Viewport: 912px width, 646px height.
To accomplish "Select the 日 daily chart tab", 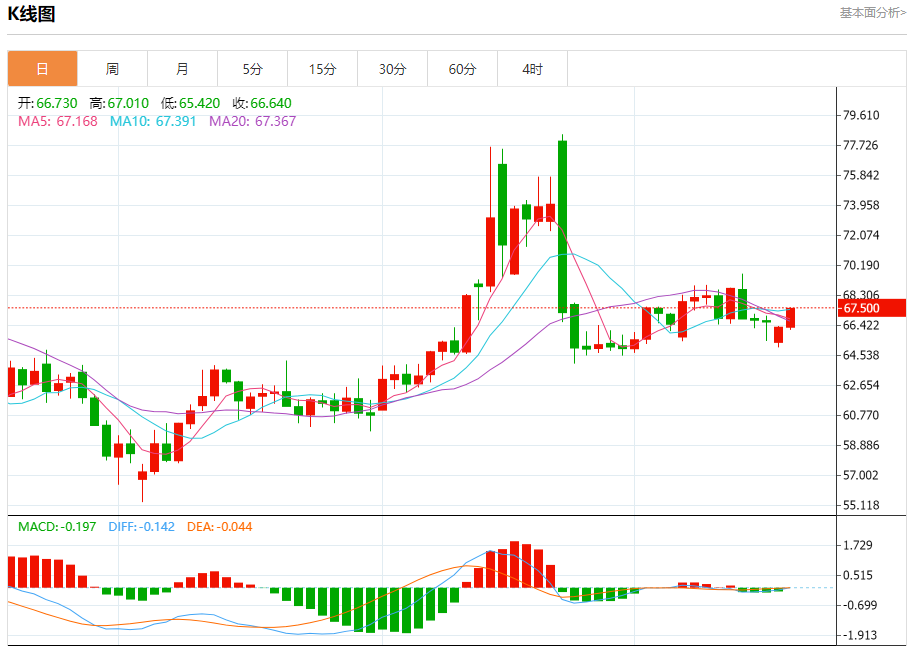I will click(x=42, y=69).
